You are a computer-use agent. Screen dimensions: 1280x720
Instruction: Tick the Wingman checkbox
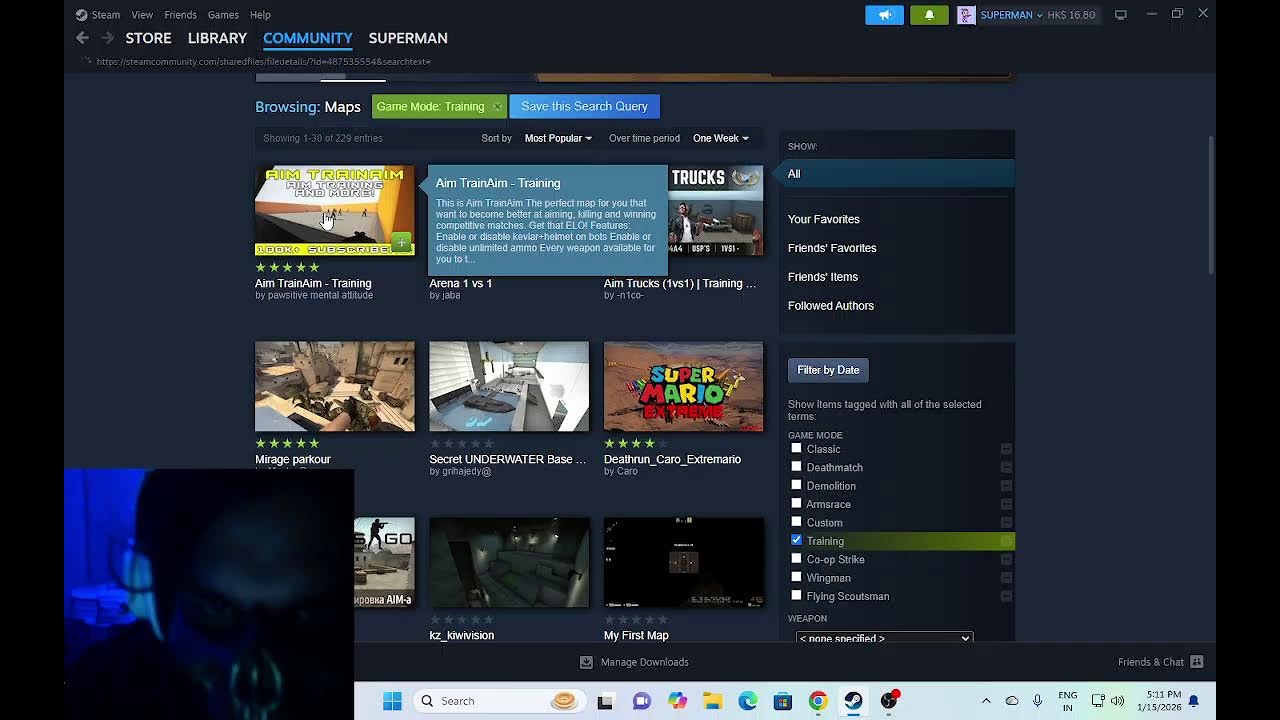[x=796, y=577]
